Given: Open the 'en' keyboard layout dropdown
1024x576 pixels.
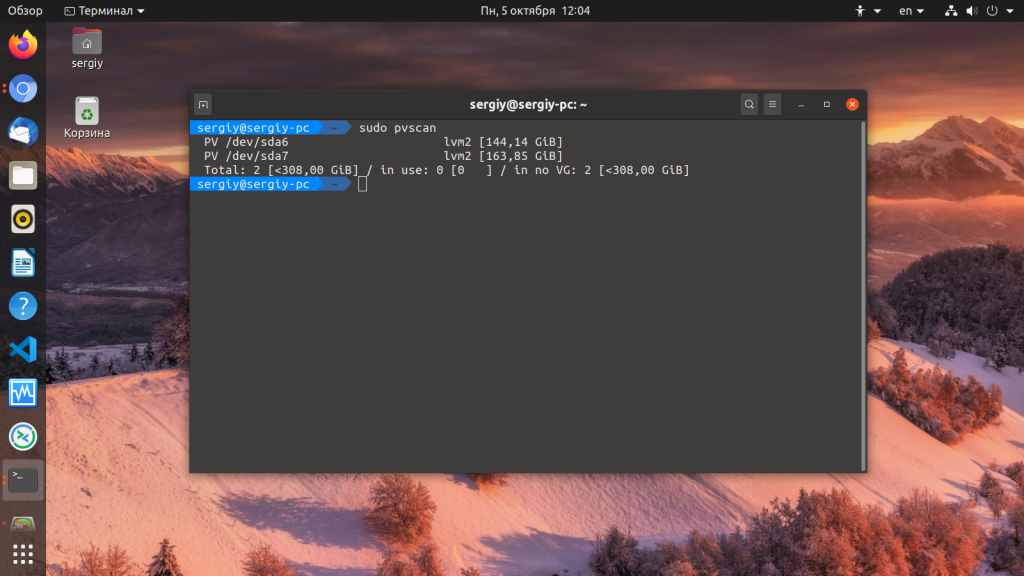Looking at the screenshot, I should tap(911, 11).
